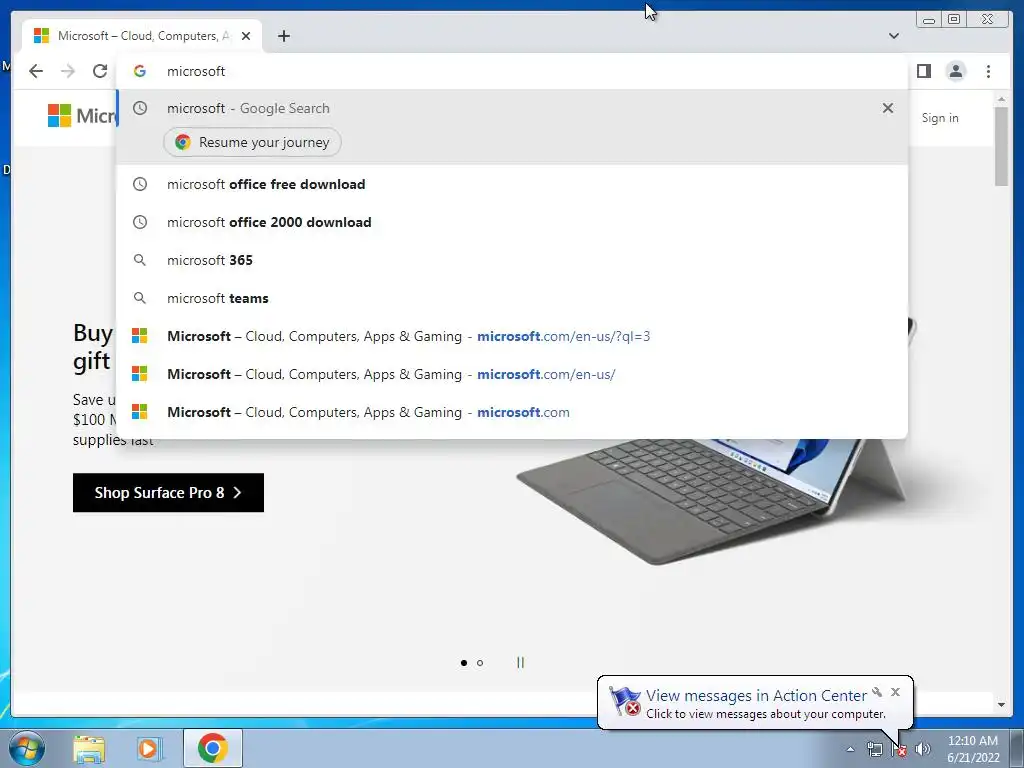Click the wrench icon in the notification balloon
The width and height of the screenshot is (1024, 768).
point(877,692)
